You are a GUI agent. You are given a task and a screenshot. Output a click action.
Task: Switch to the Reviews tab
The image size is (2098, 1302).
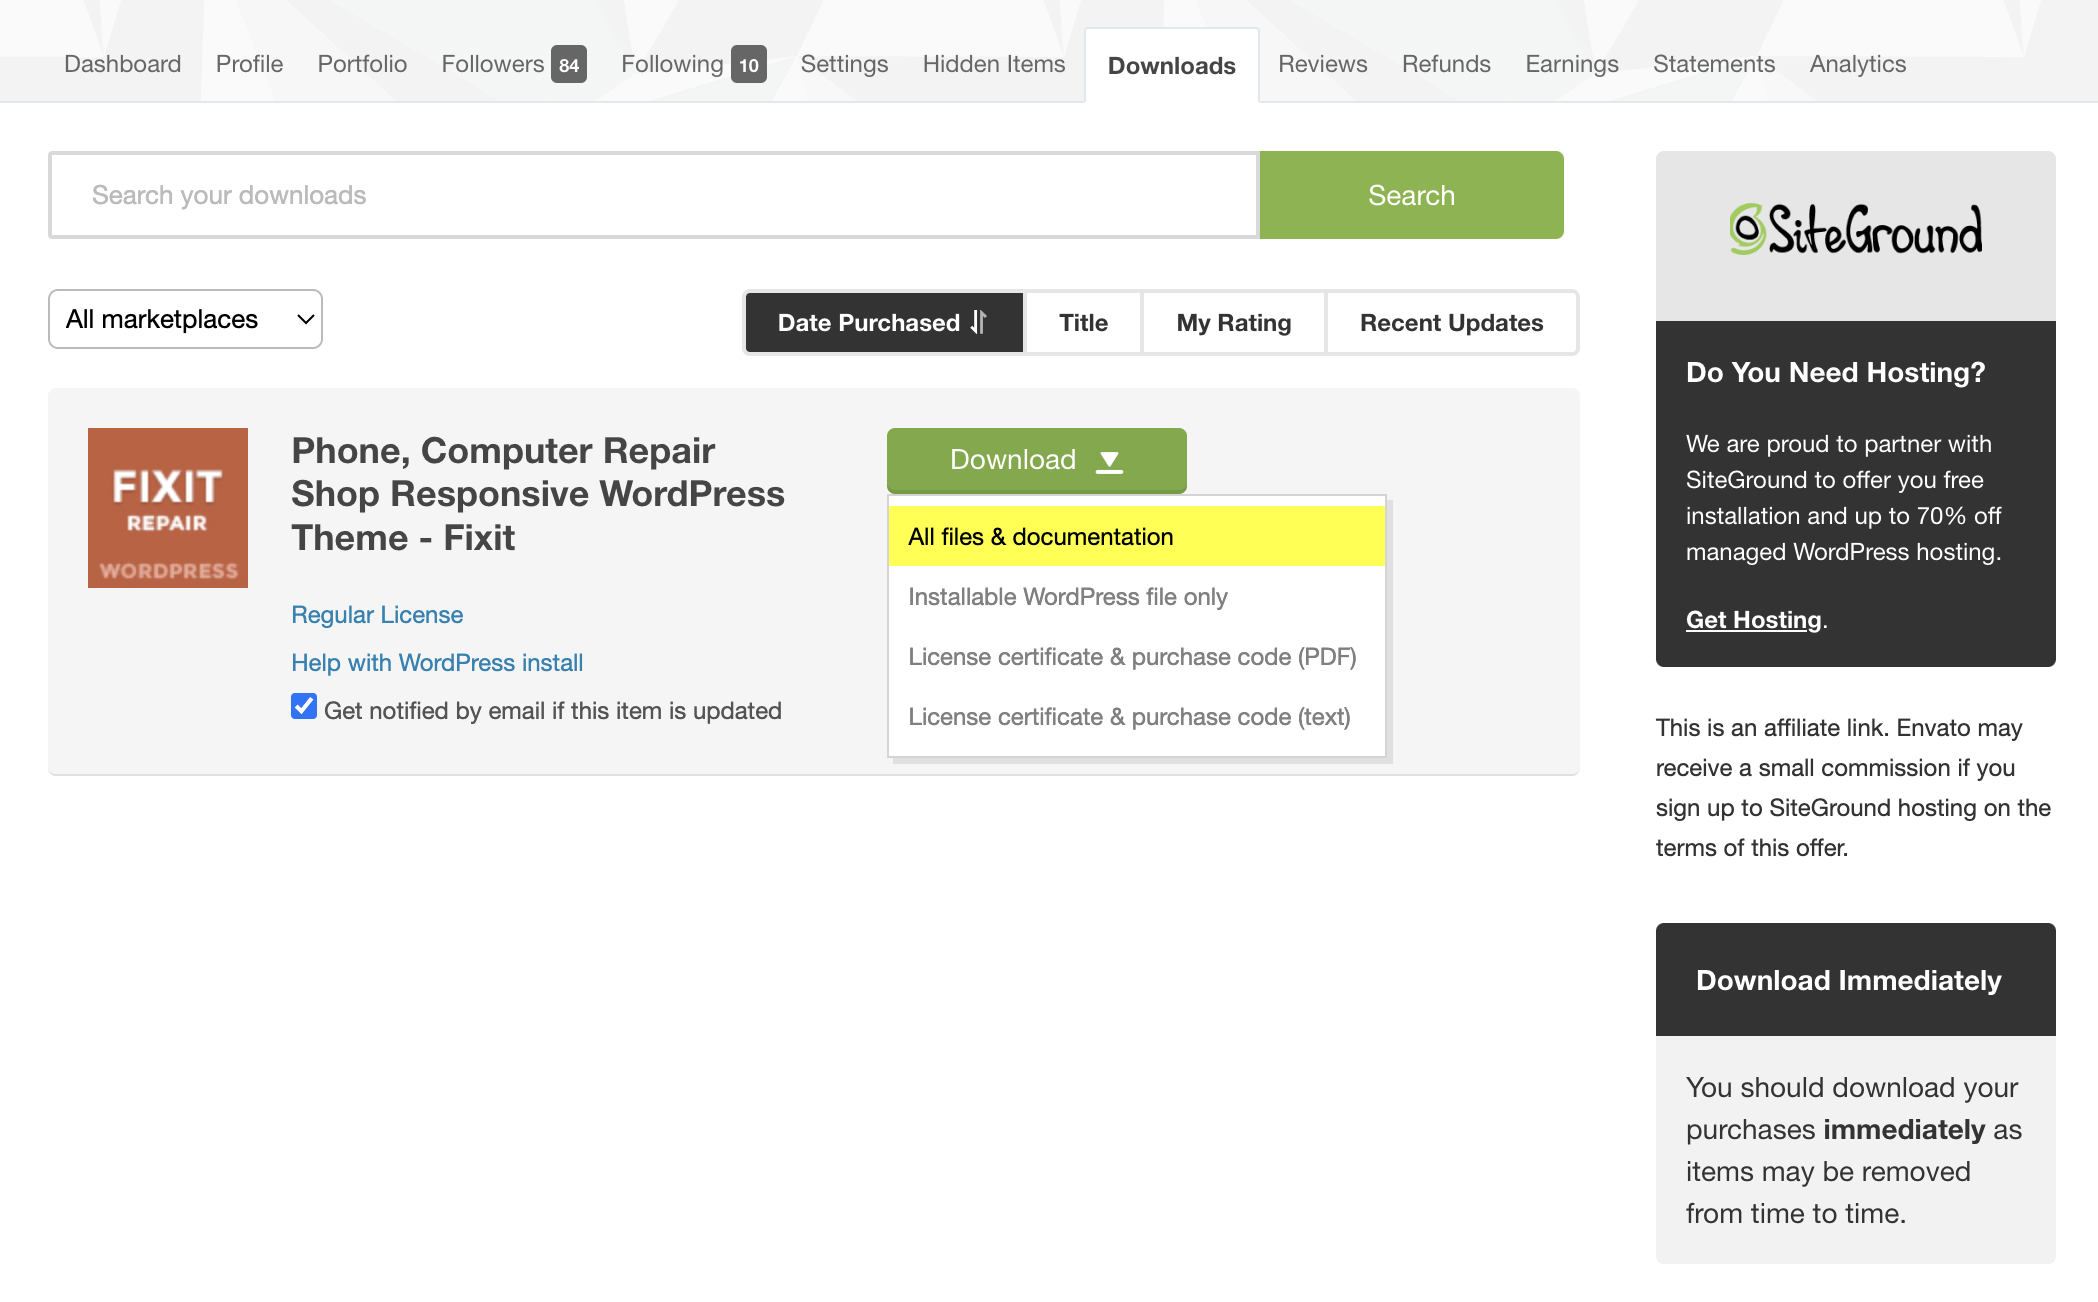coord(1322,64)
